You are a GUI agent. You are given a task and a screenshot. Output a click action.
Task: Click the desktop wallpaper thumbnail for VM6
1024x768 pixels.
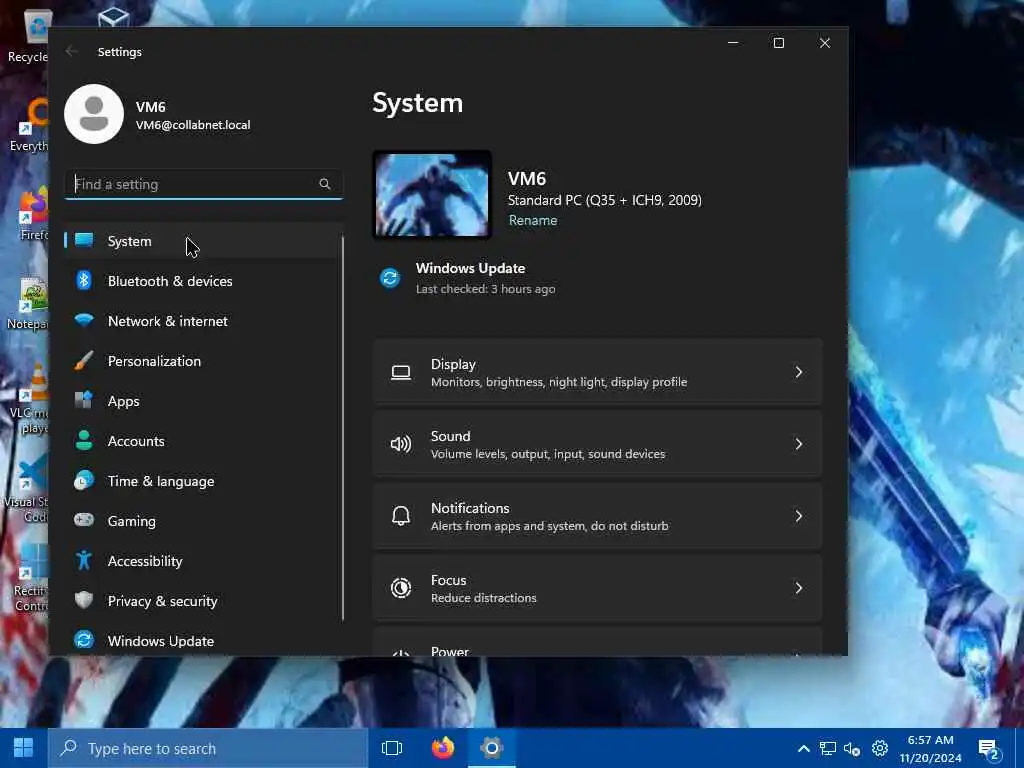432,195
